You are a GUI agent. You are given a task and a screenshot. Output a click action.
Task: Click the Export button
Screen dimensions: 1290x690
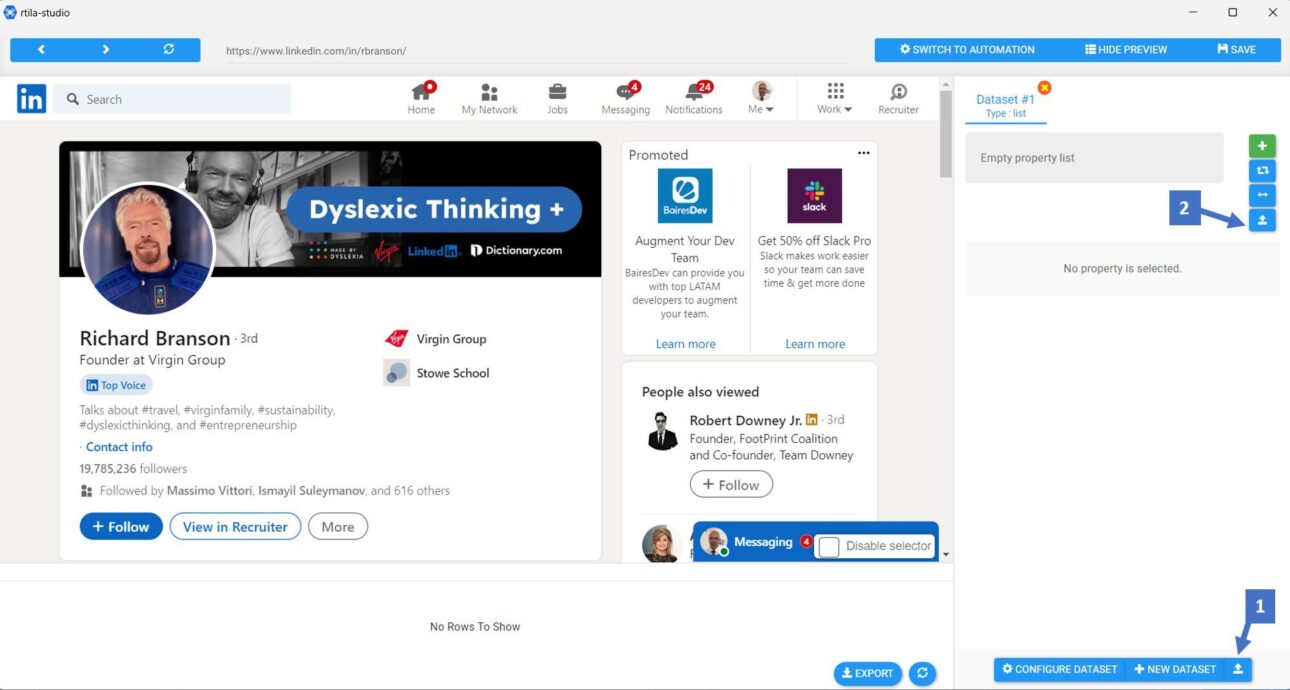click(867, 673)
